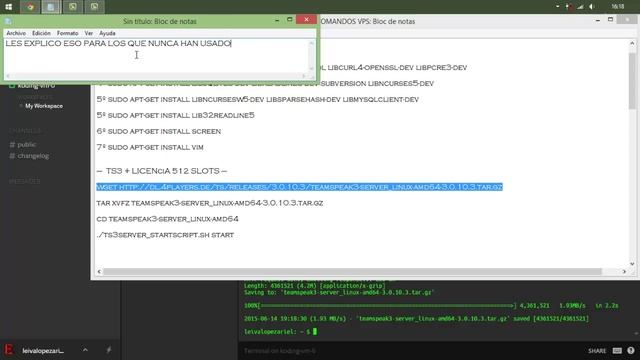Click the Terminal on koding-vm-0 label
Viewport: 640px width, 360px height.
coord(280,351)
